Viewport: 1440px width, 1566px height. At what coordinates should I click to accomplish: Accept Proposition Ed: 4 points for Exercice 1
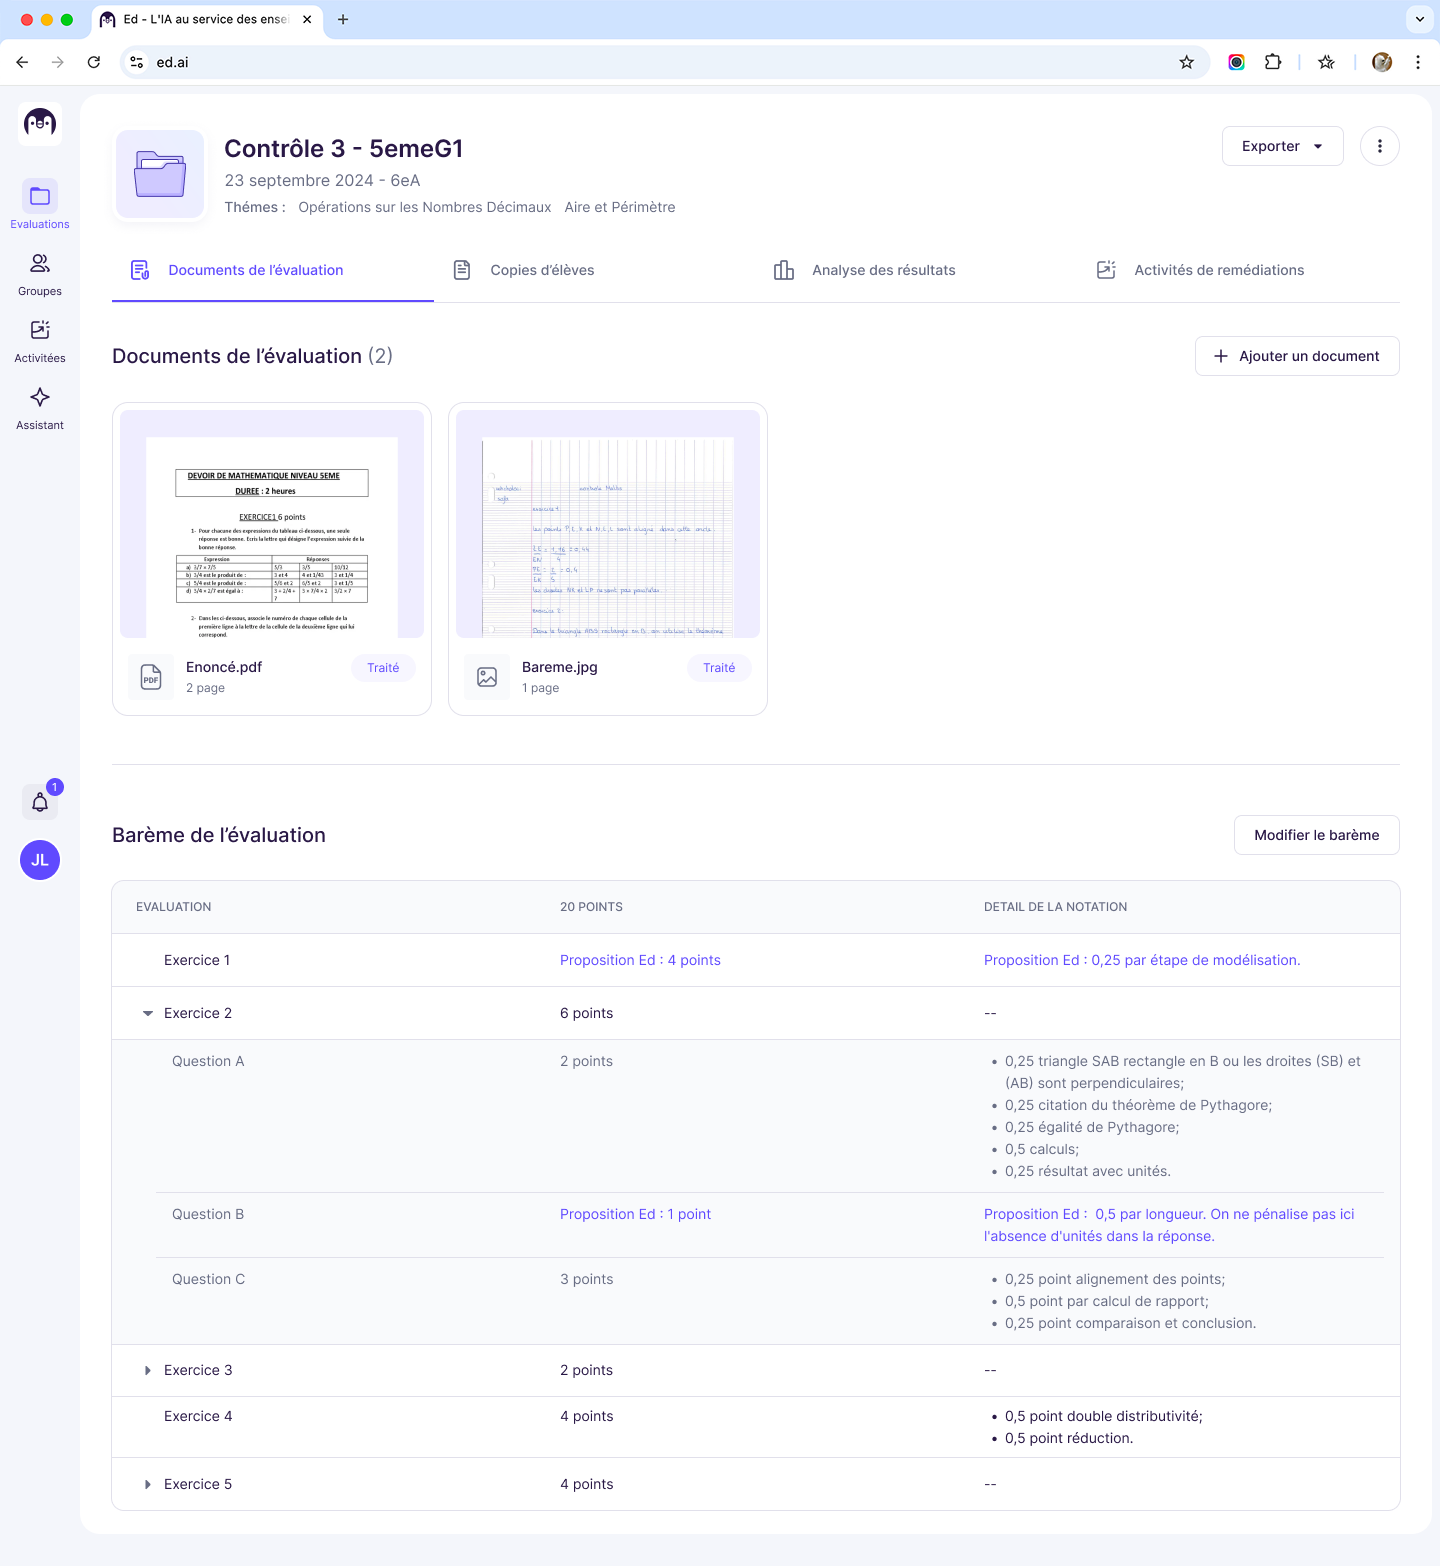pyautogui.click(x=640, y=960)
